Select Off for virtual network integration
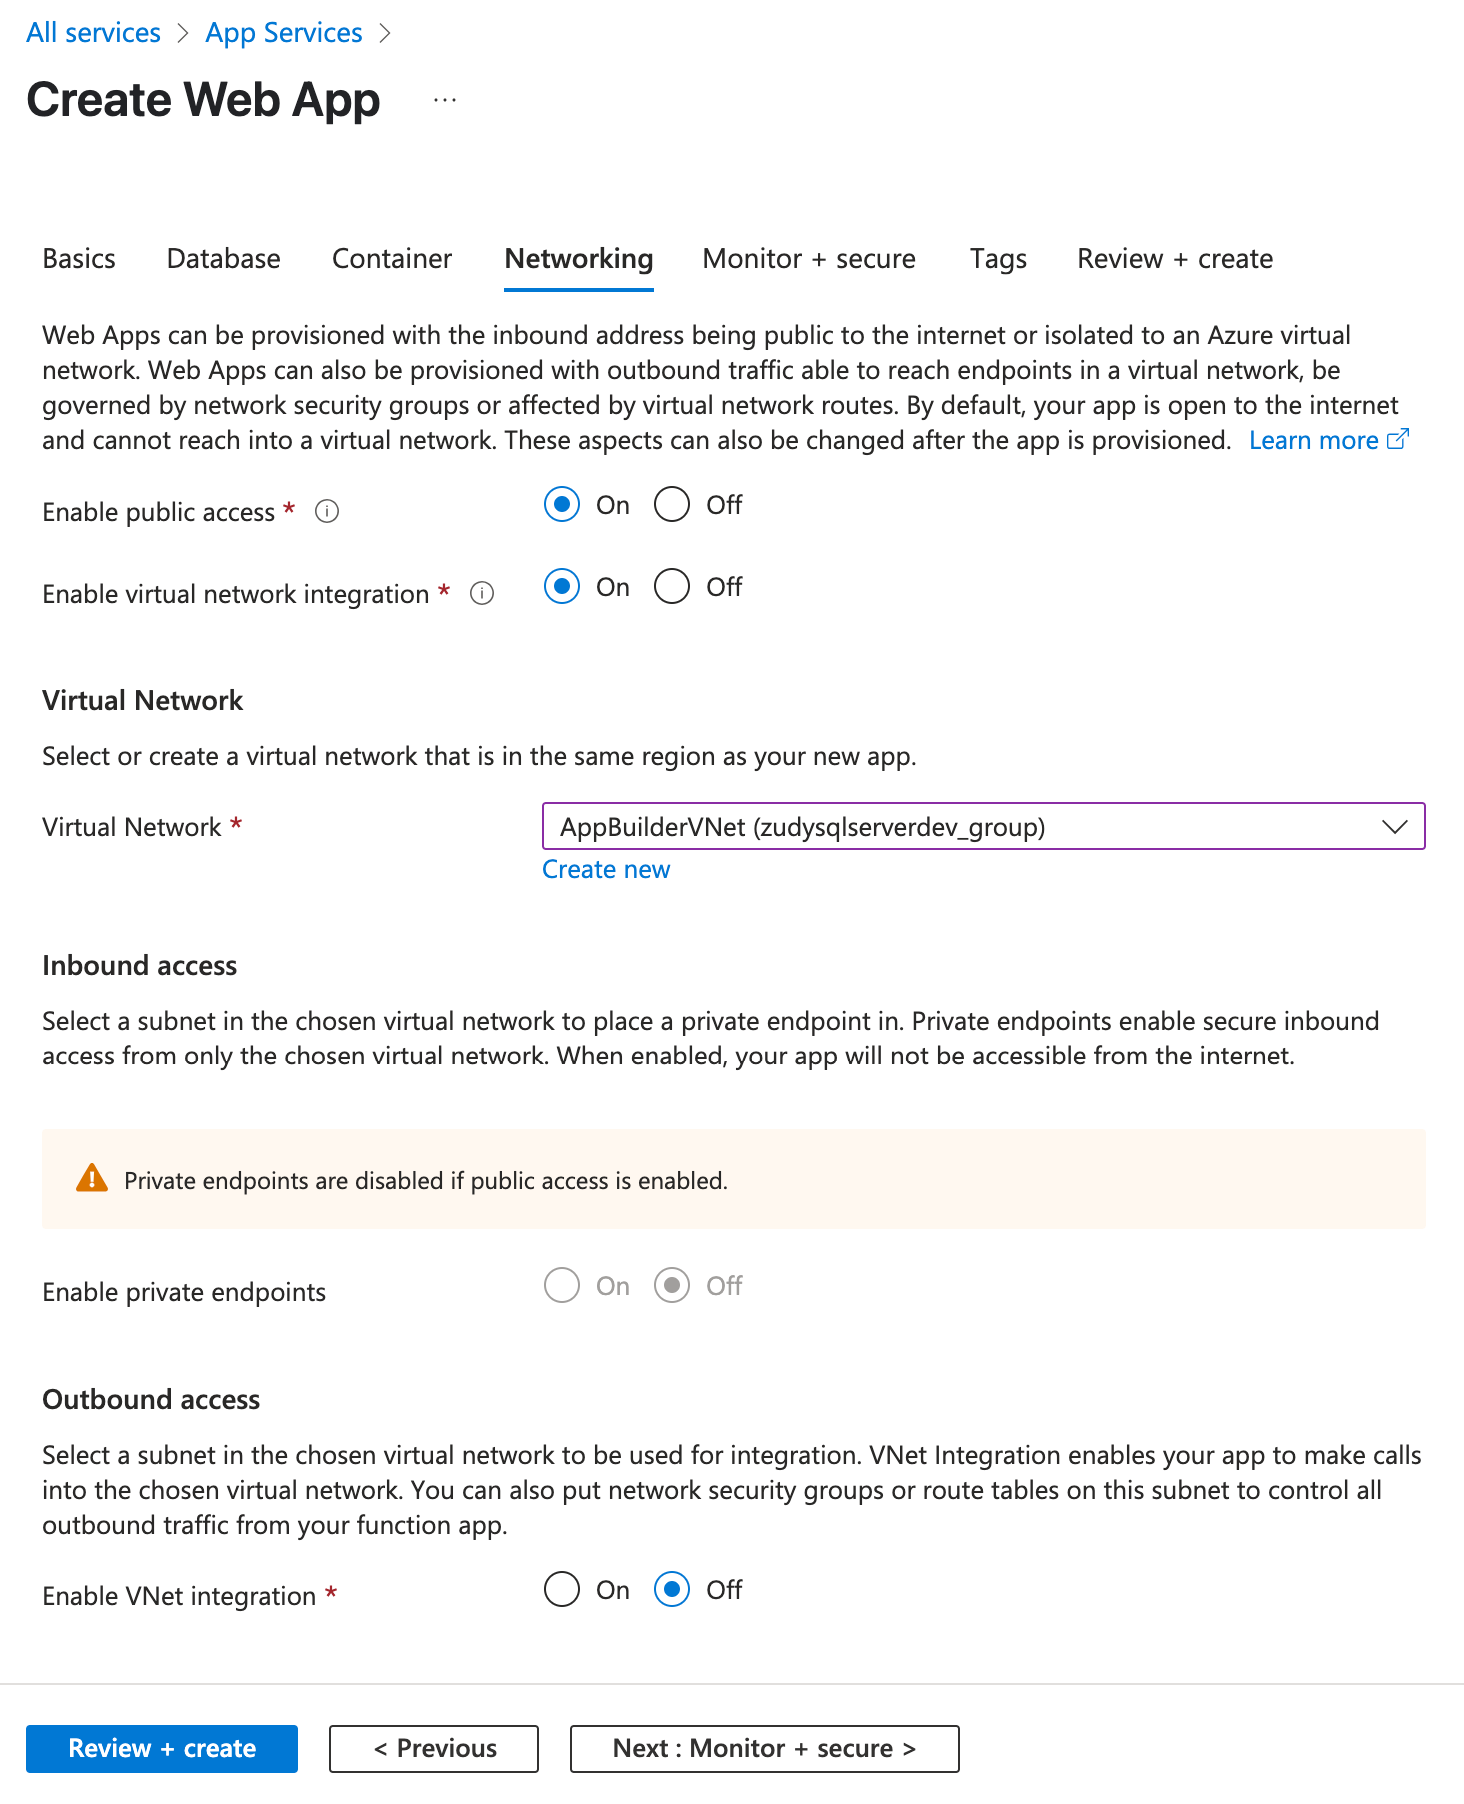Viewport: 1464px width, 1804px height. (672, 587)
